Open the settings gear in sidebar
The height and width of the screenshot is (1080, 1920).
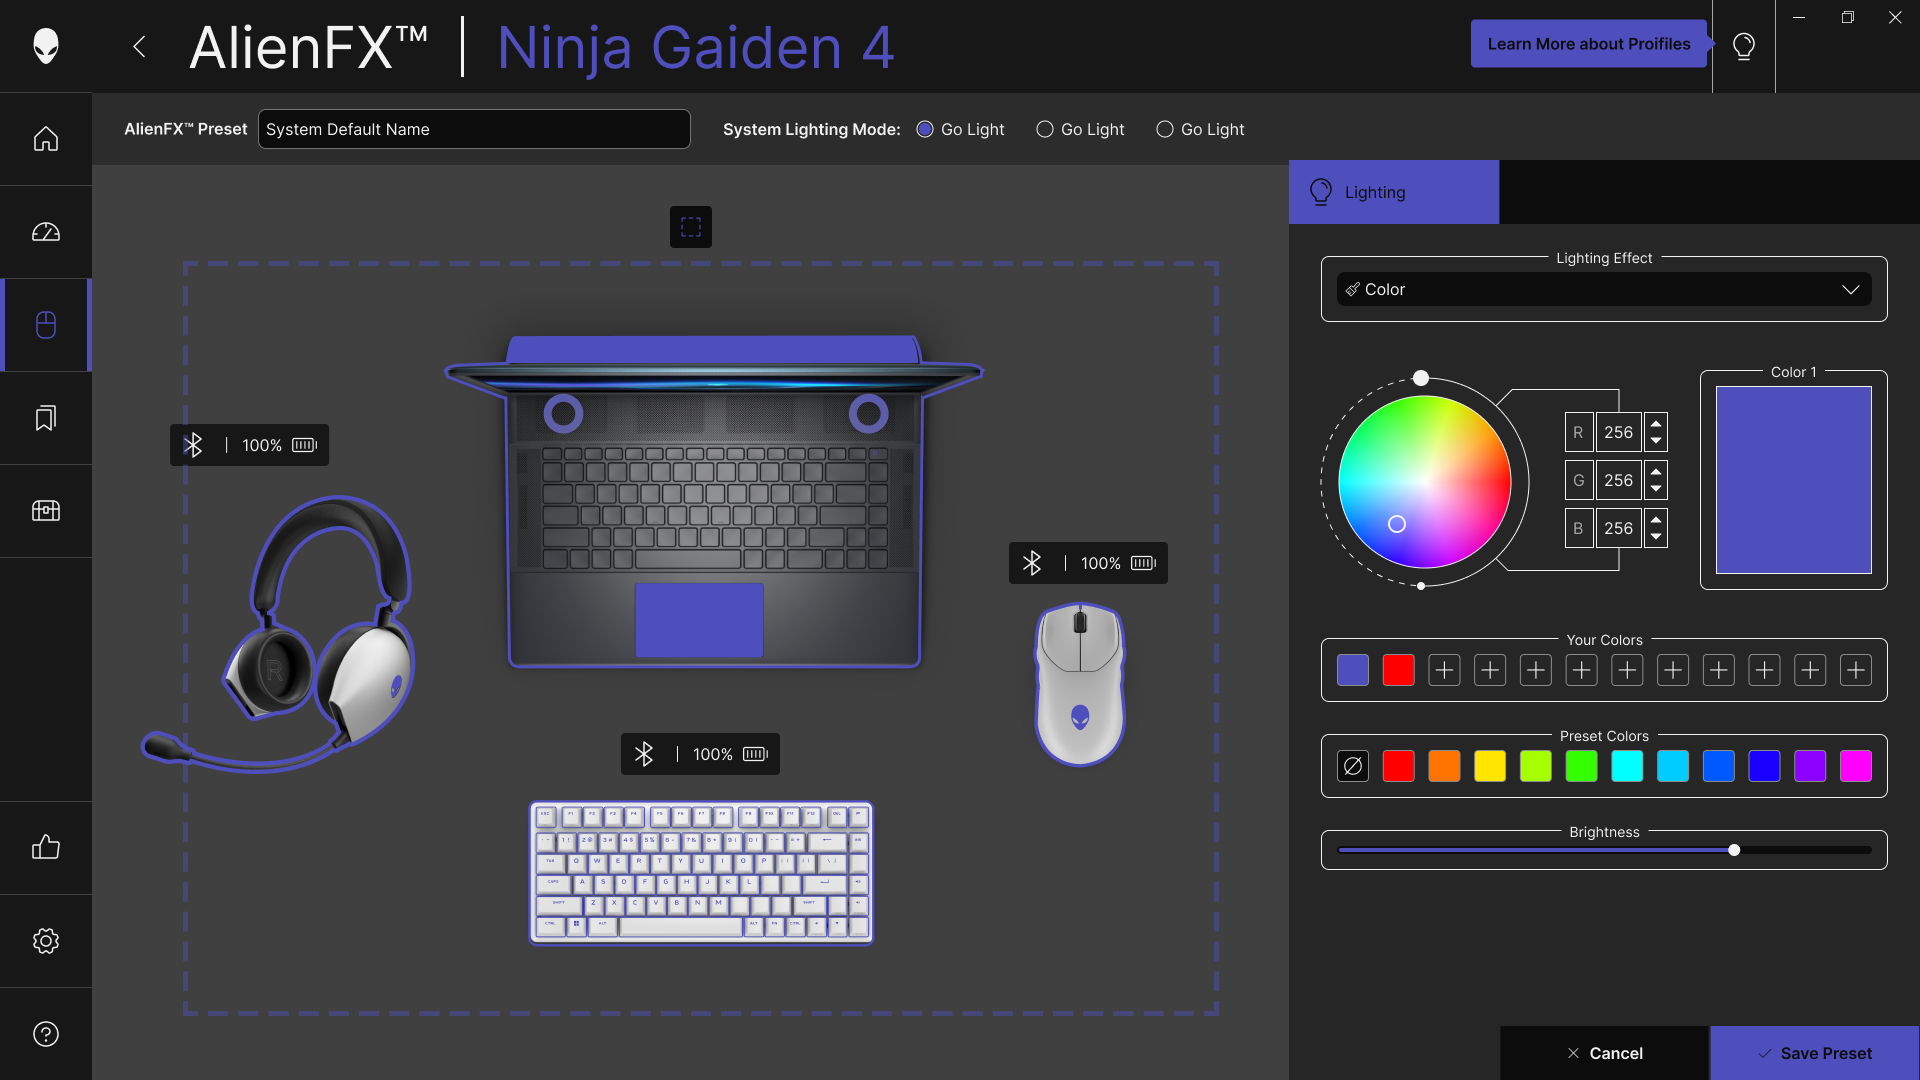[46, 941]
